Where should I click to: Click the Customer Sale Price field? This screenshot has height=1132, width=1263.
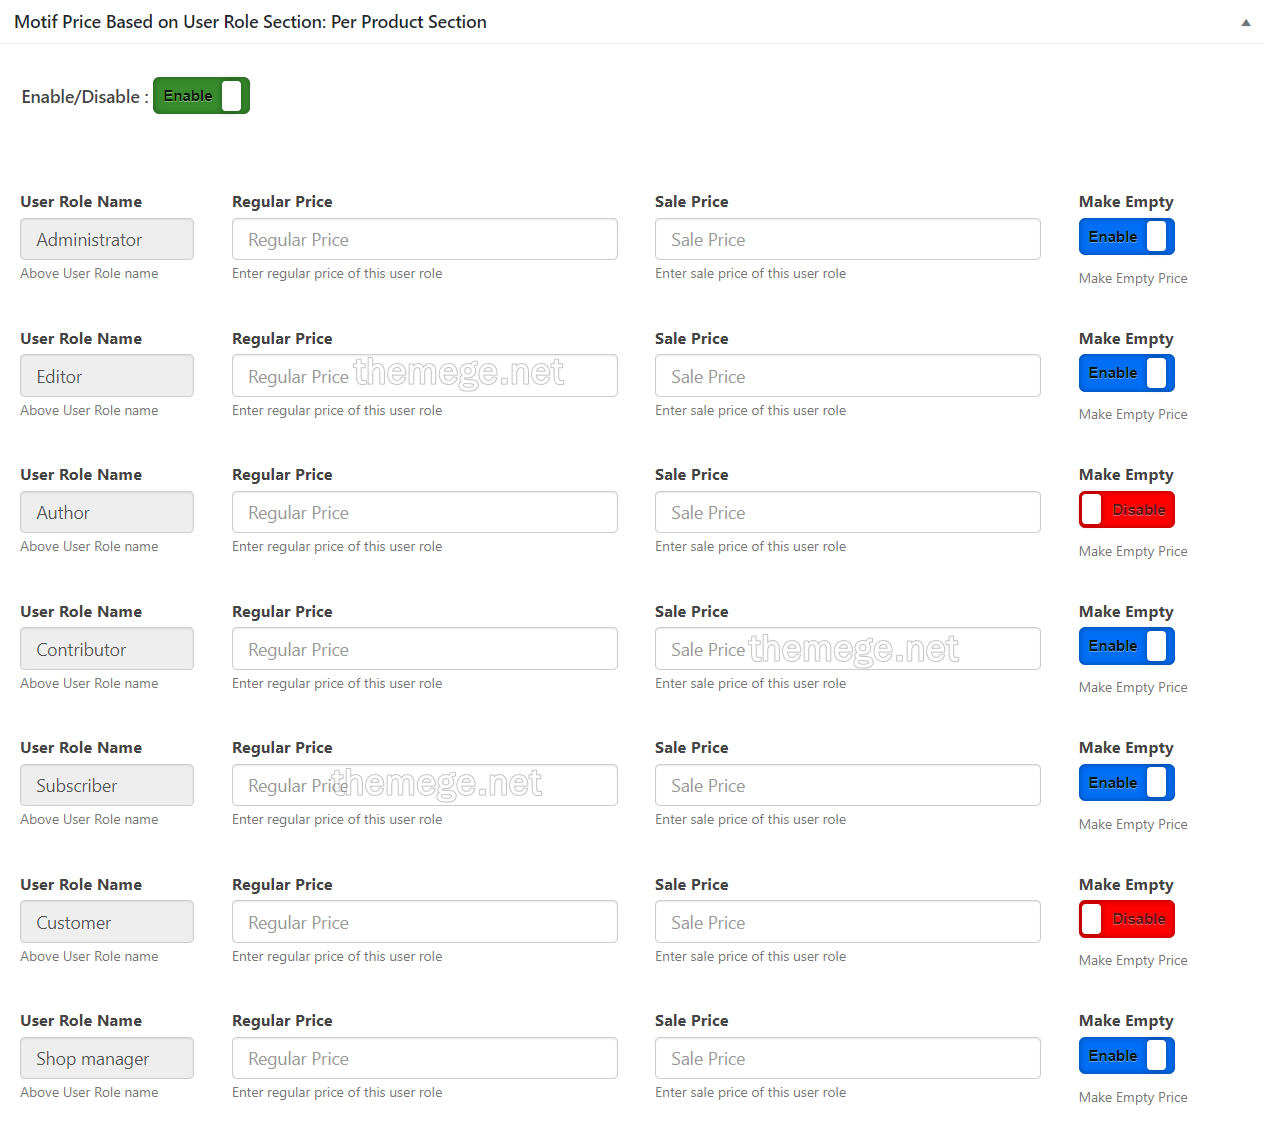[848, 922]
